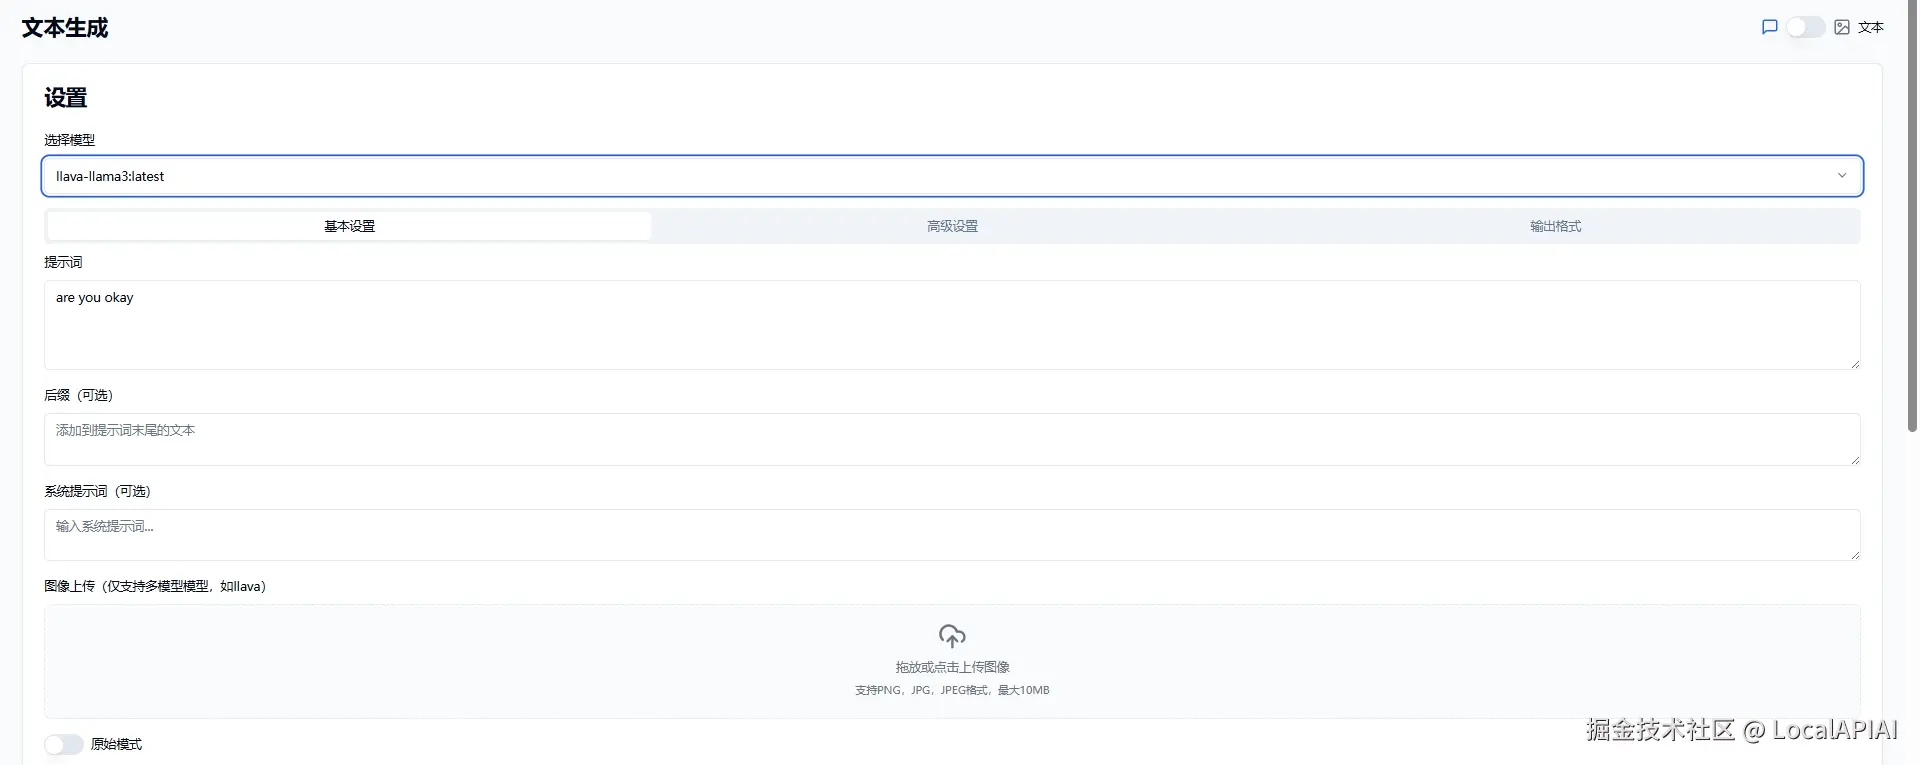1920x765 pixels.
Task: Click the page vertical scrollbar
Action: coord(1912,215)
